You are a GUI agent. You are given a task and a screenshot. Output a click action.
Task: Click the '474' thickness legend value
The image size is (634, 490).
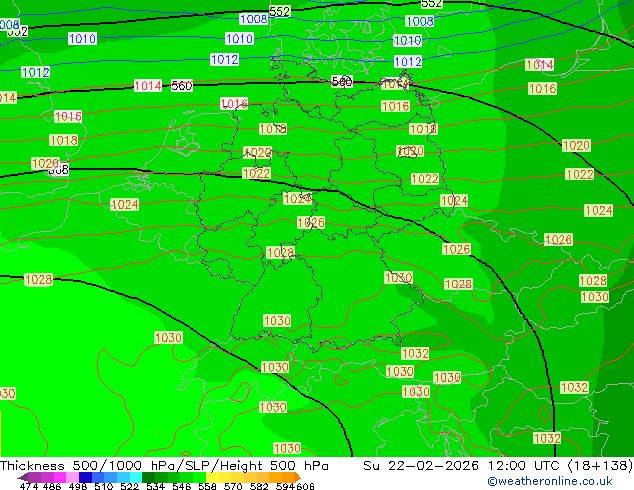tap(29, 486)
